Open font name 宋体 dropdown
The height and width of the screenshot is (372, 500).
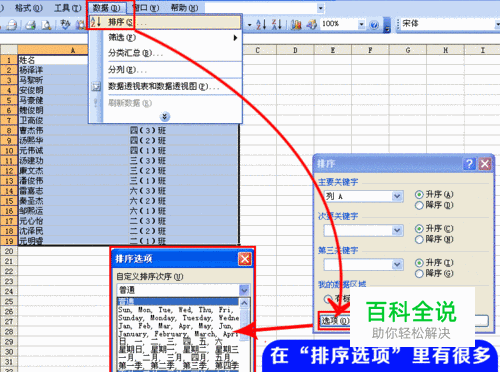(x=497, y=24)
